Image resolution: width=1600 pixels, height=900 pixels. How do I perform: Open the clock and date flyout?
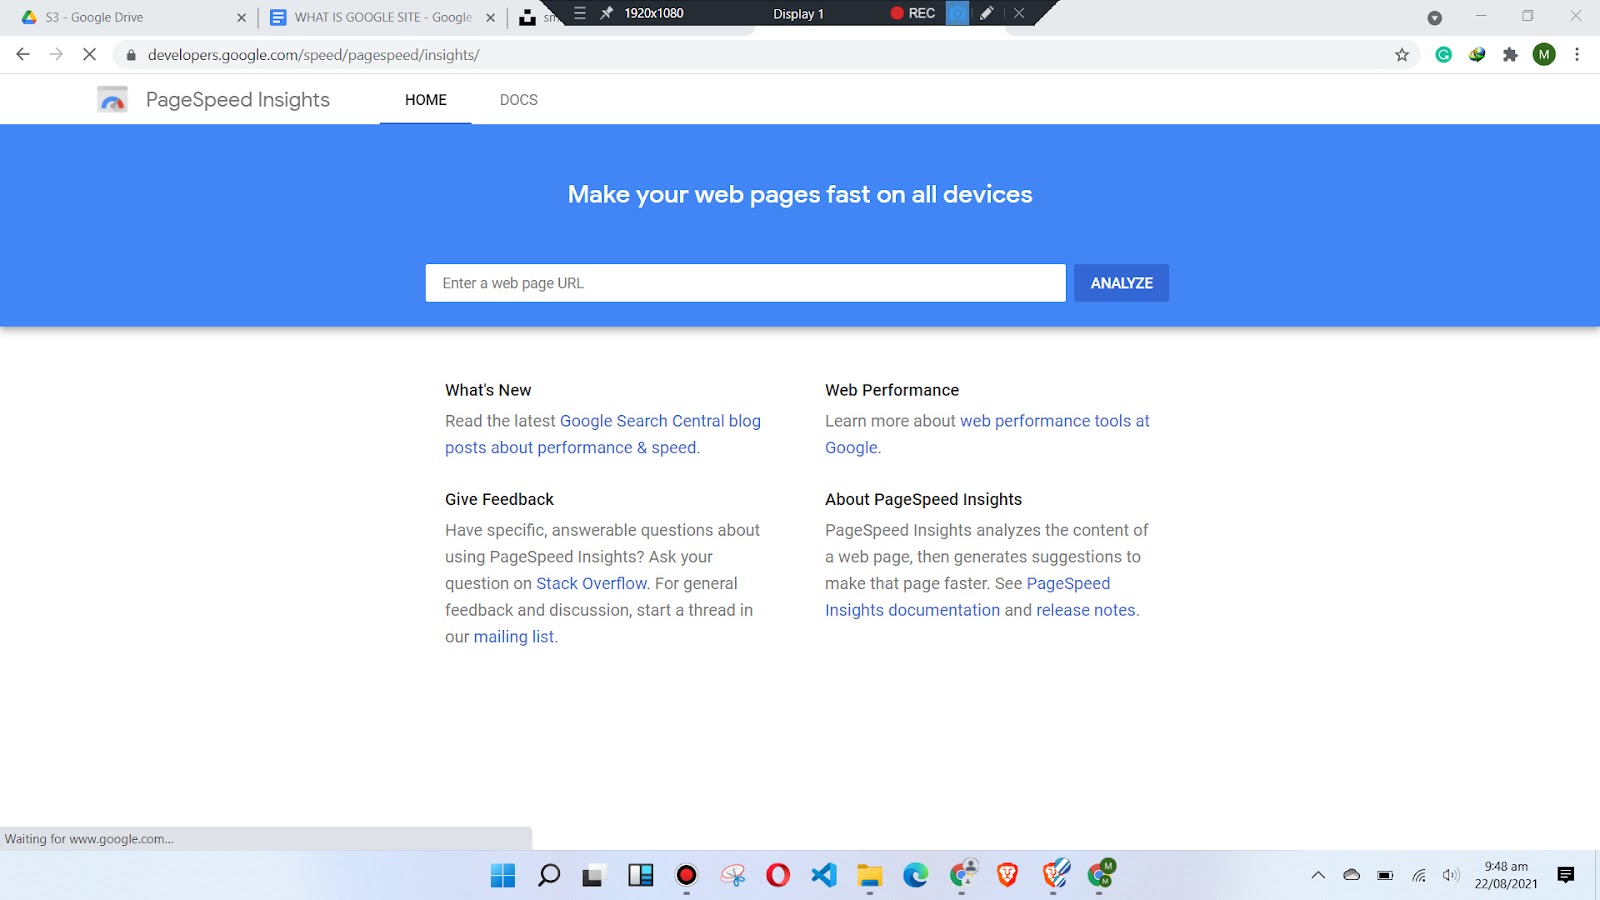(x=1506, y=875)
